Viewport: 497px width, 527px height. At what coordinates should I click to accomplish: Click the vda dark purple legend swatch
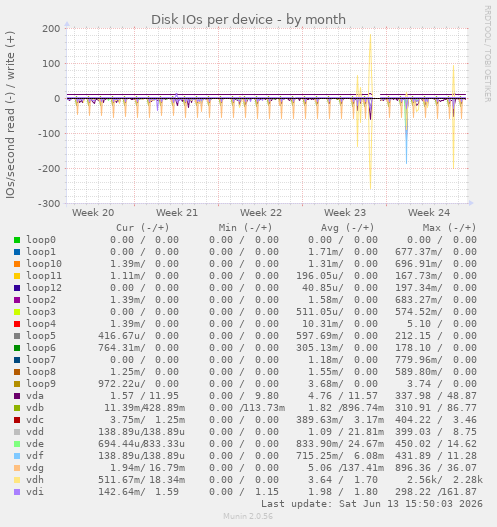coord(17,396)
